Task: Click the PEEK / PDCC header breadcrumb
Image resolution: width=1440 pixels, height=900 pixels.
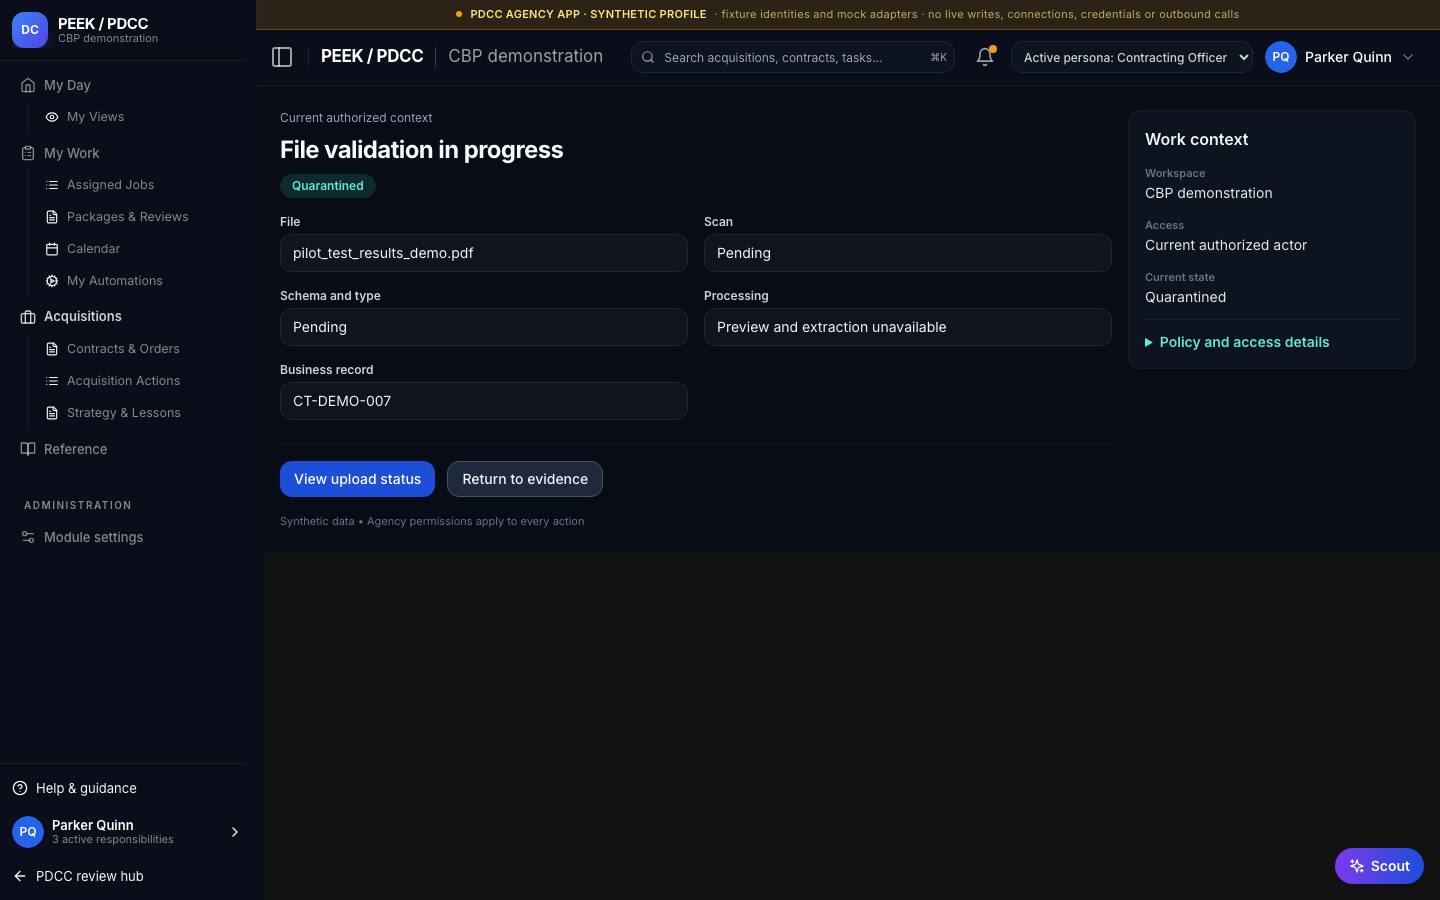Action: [x=372, y=56]
